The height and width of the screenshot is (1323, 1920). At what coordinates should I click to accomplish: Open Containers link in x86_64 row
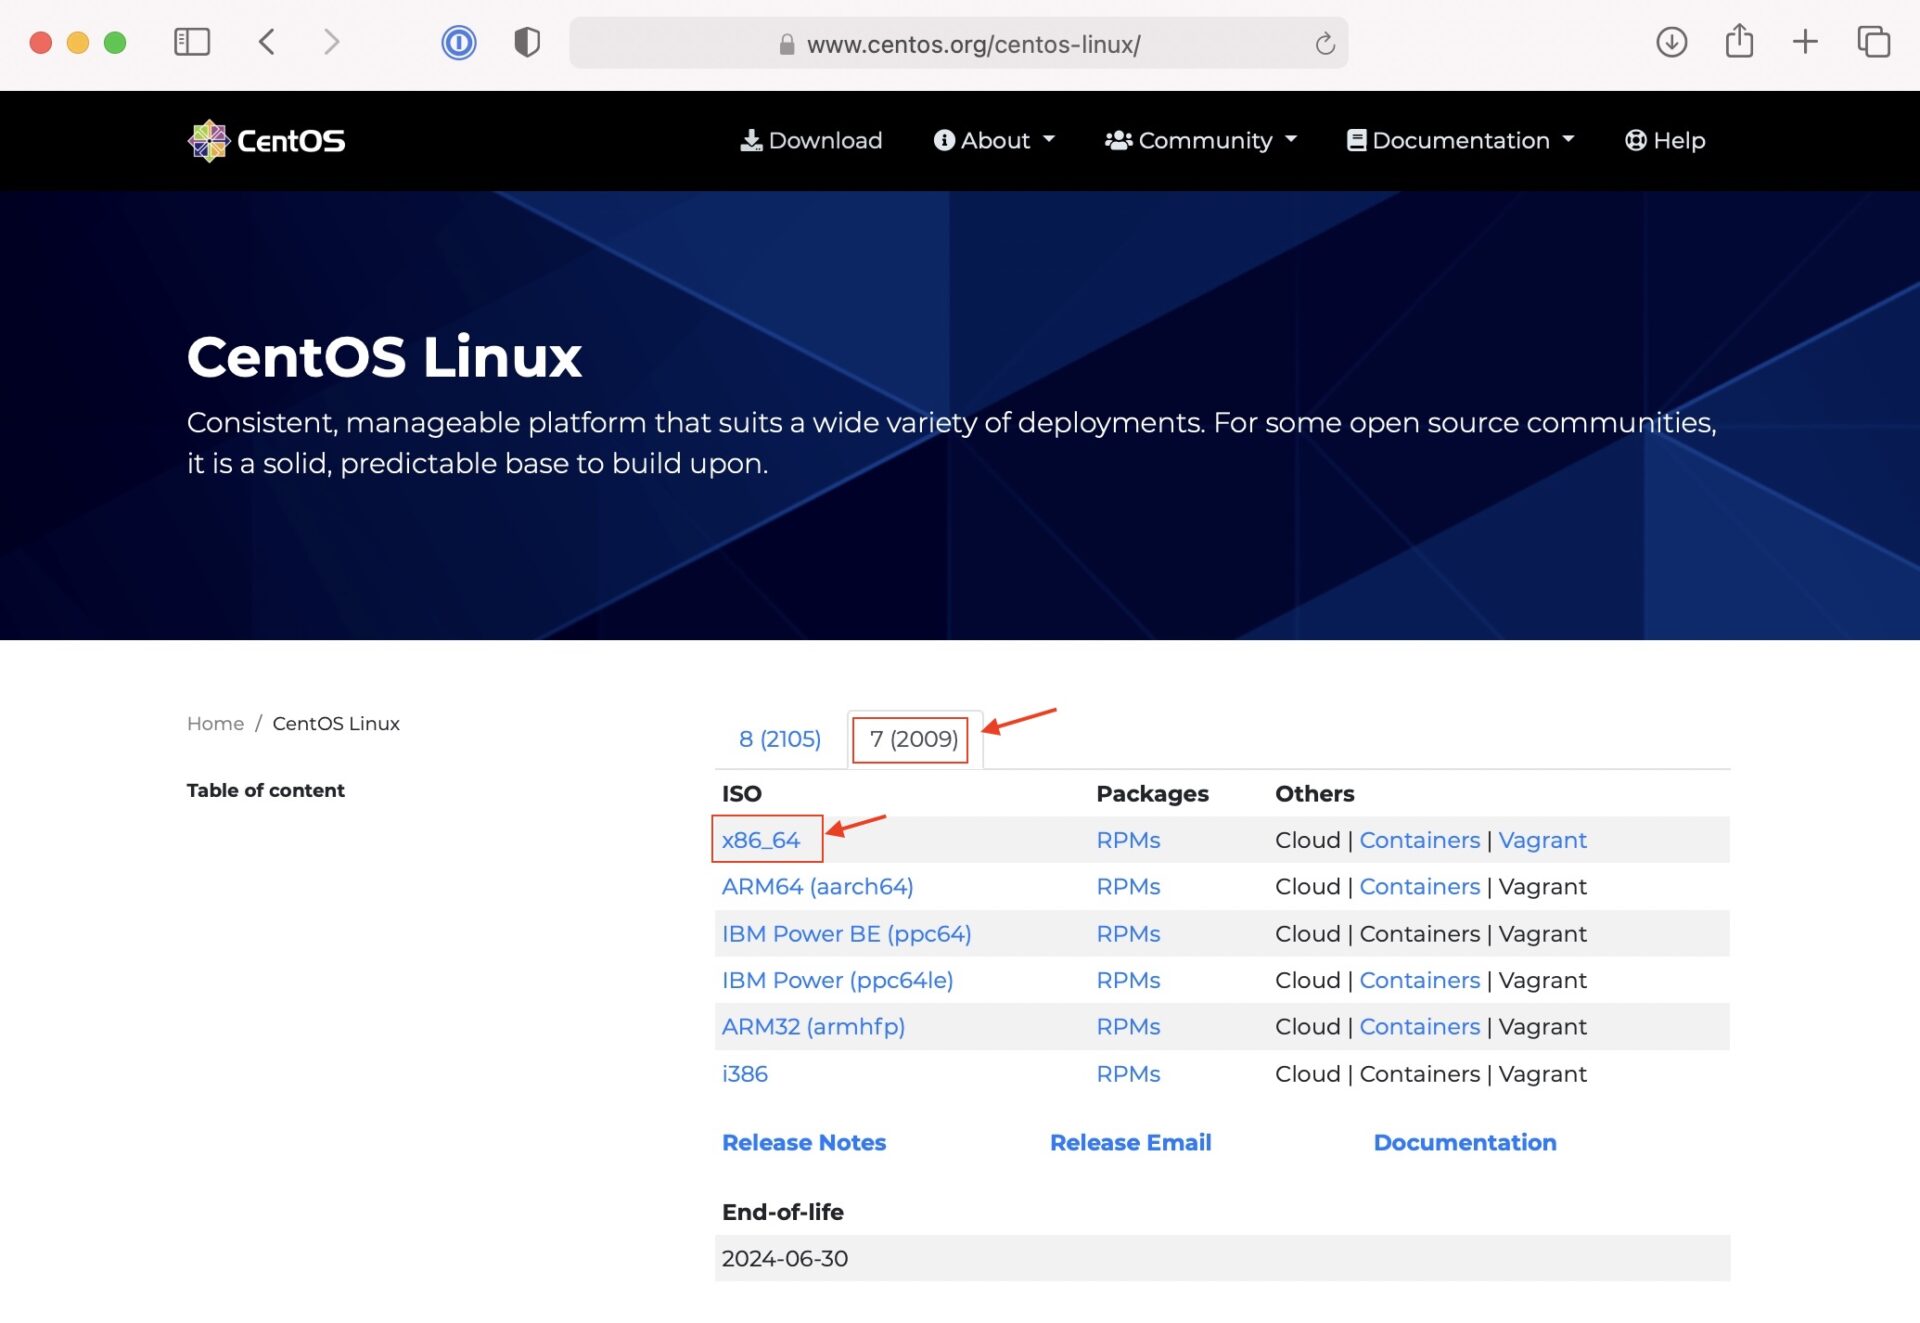coord(1419,840)
